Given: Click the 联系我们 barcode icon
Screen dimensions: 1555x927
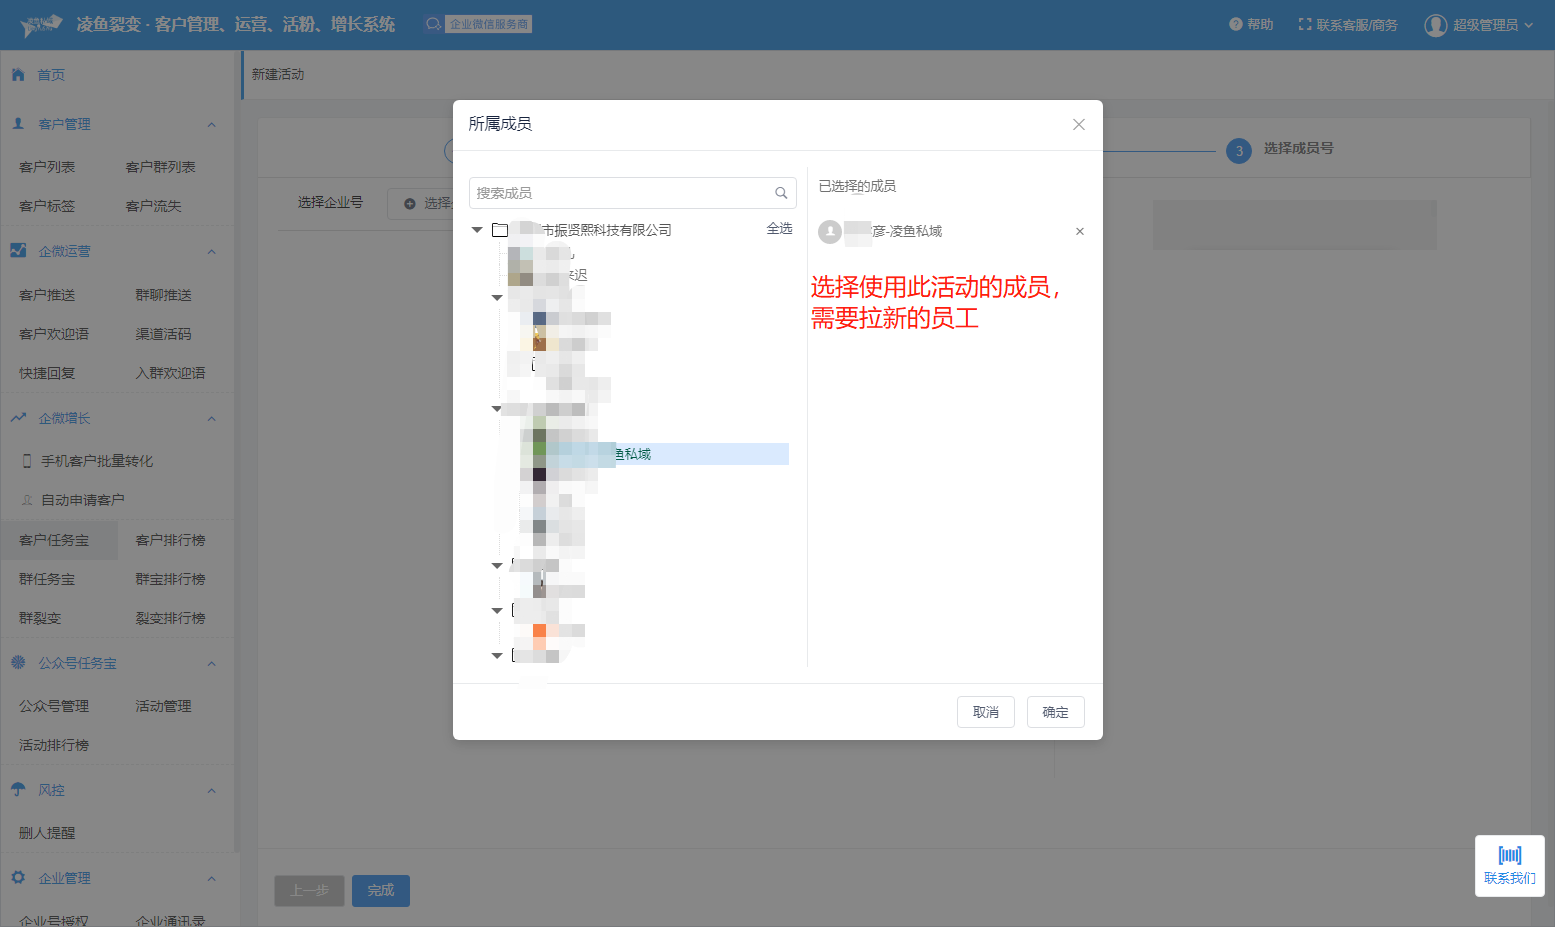Looking at the screenshot, I should (1509, 855).
